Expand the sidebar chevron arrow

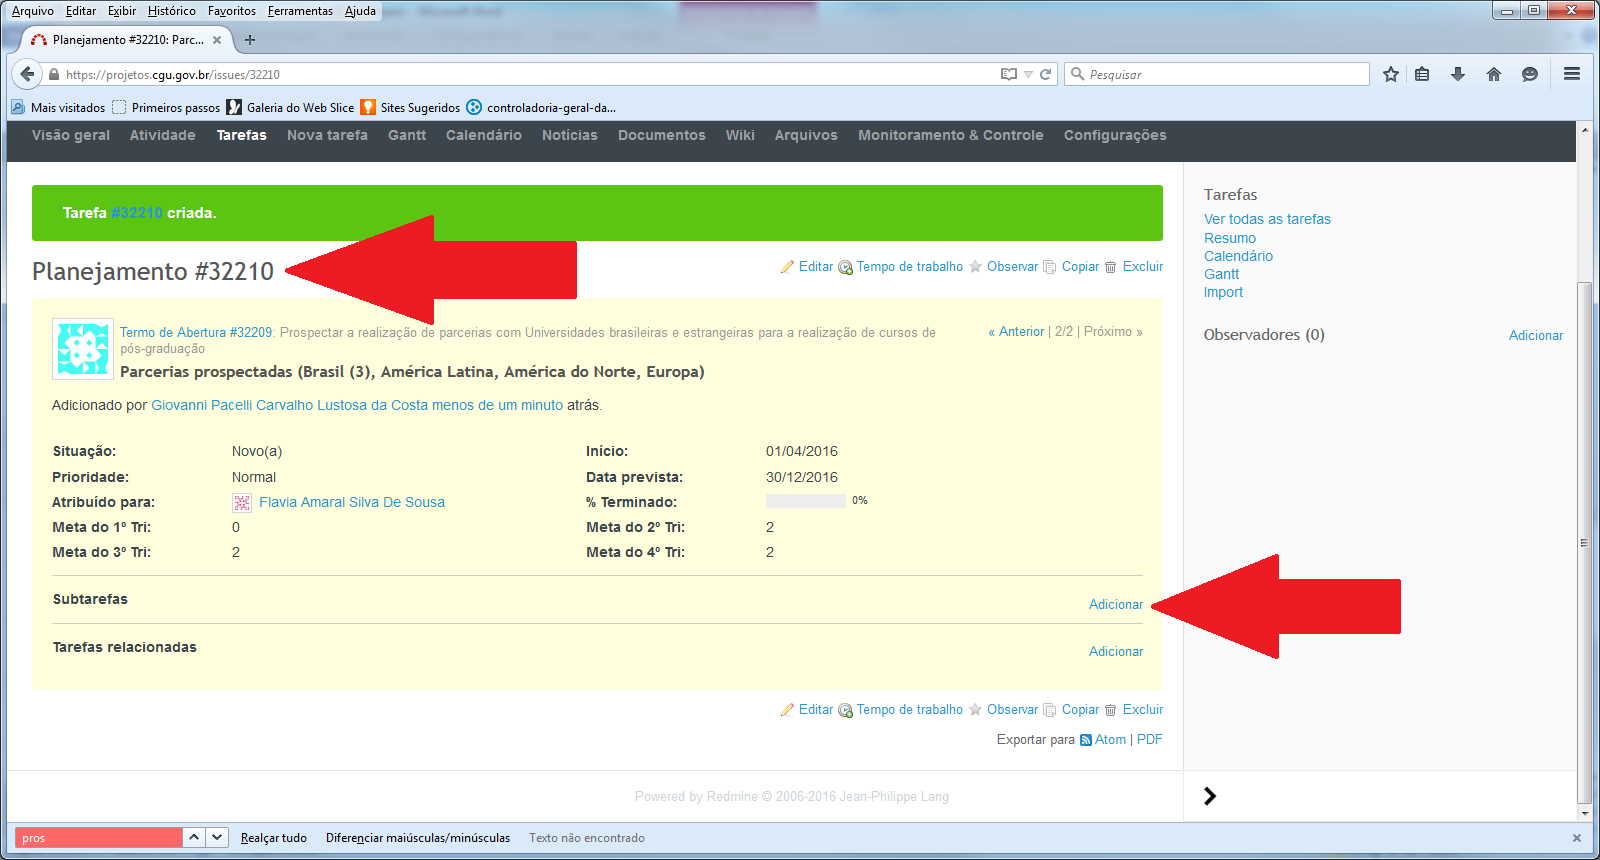(x=1210, y=796)
